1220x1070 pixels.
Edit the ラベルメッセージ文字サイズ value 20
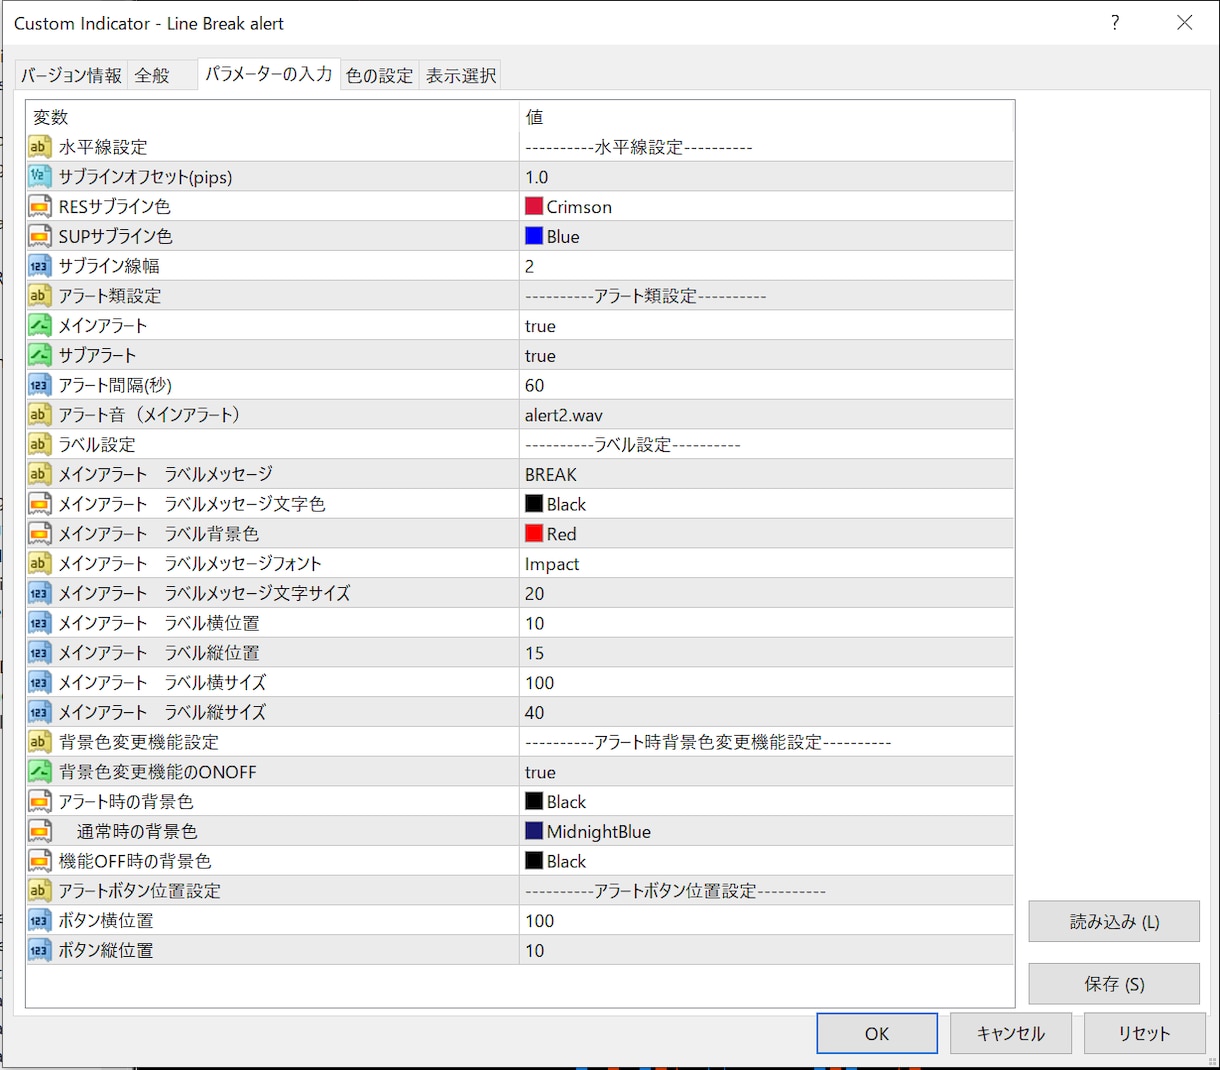coord(767,593)
